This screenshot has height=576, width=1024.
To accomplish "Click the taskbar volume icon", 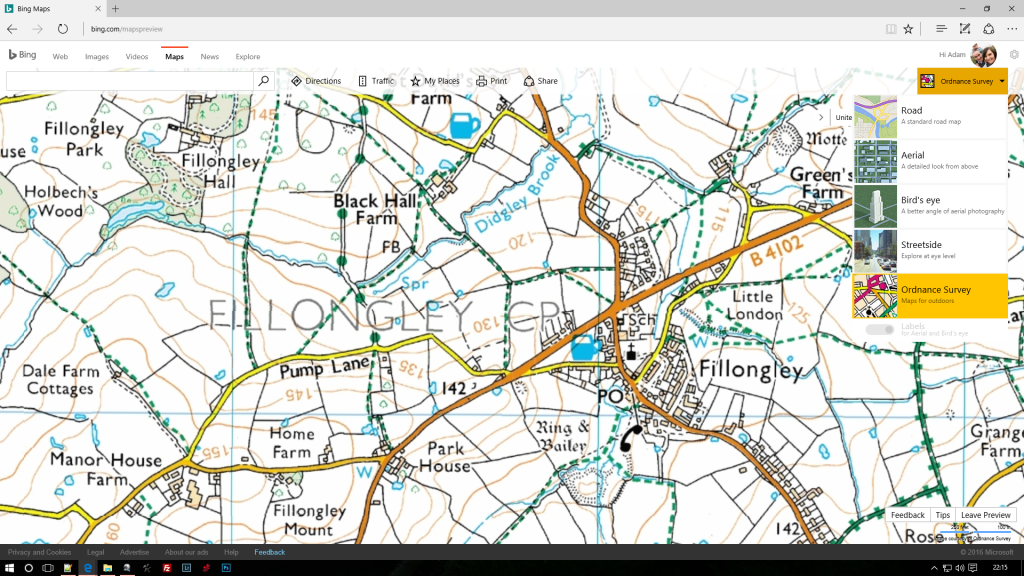I will [959, 568].
